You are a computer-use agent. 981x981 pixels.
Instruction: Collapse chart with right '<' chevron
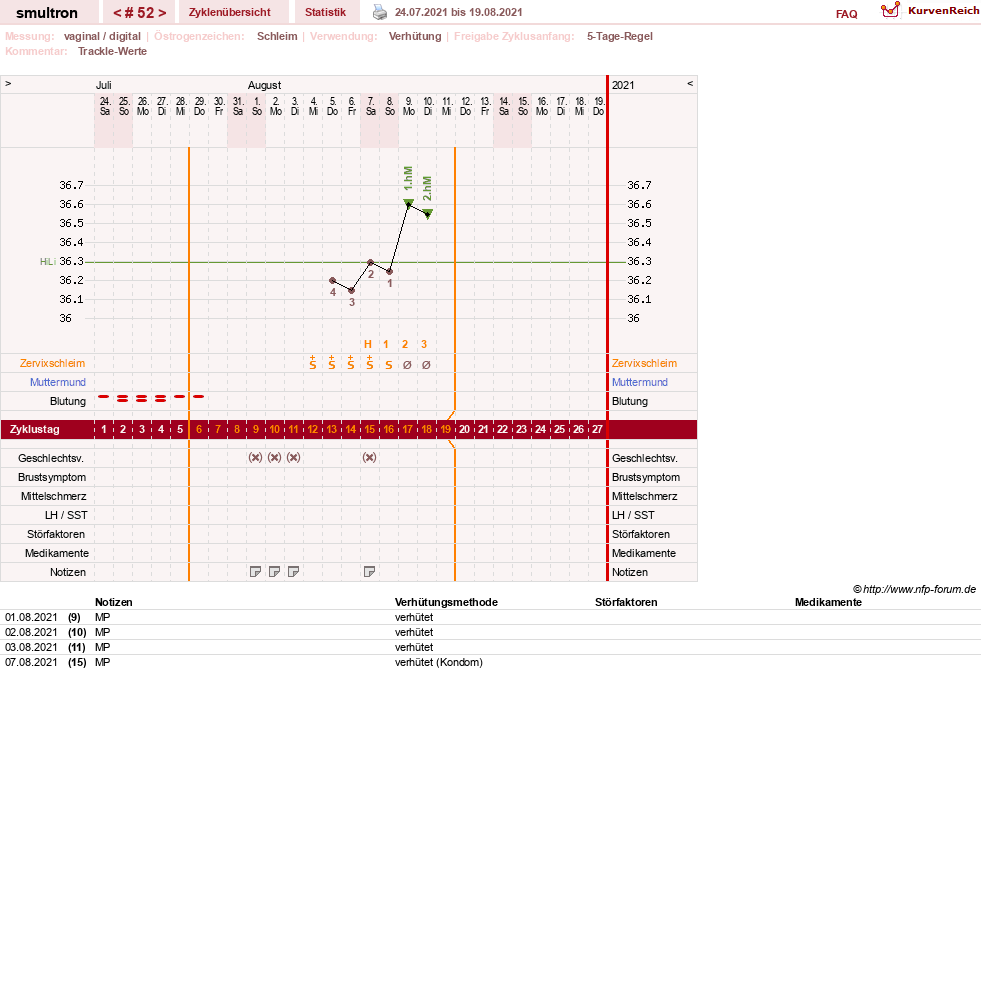tap(690, 83)
